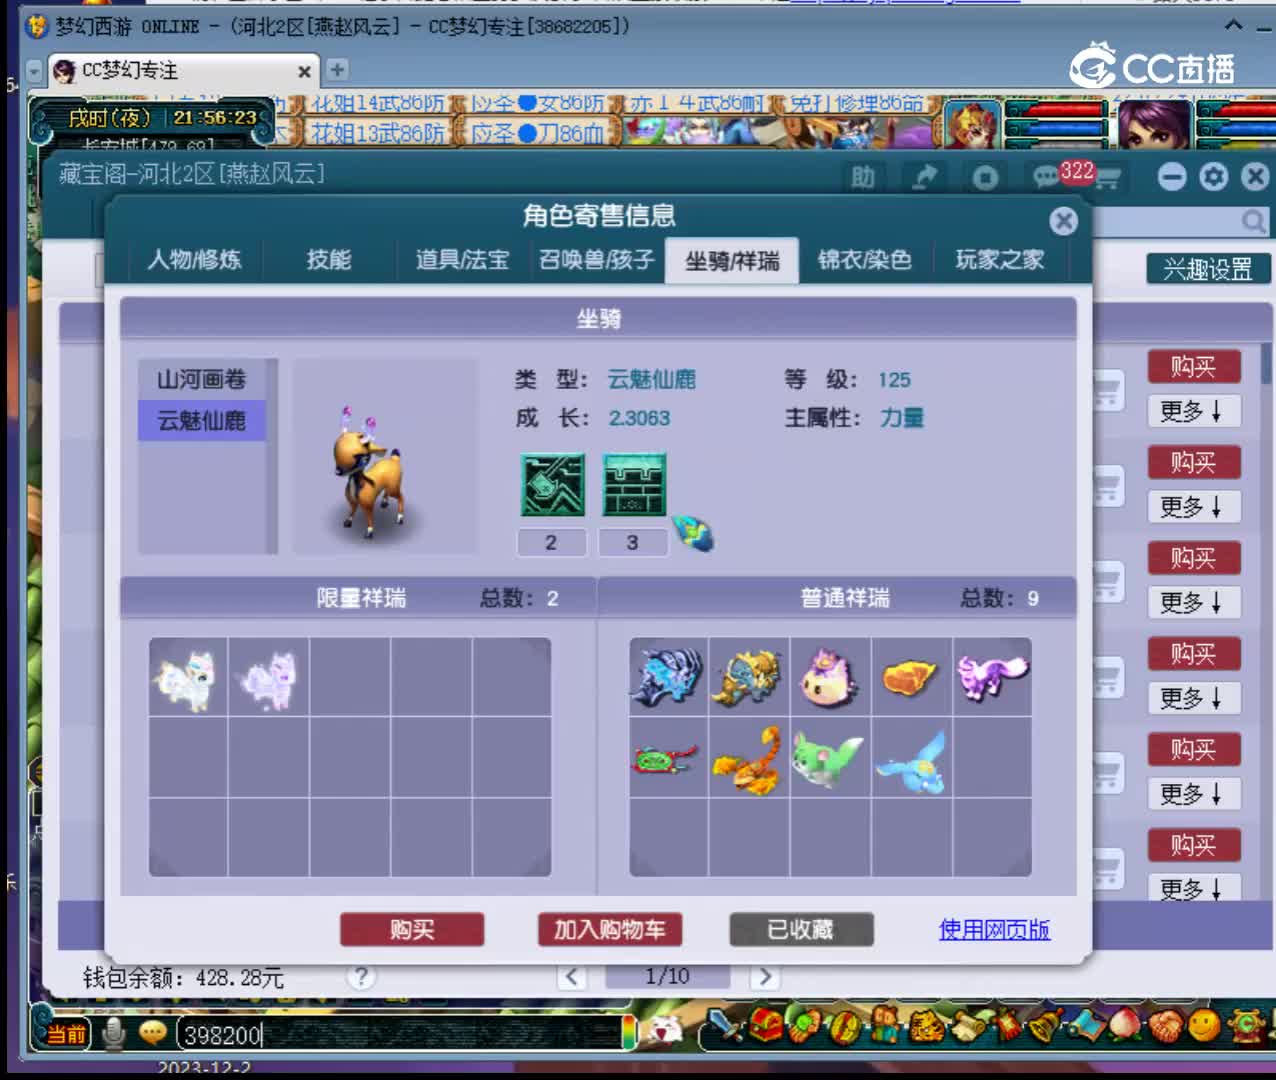Click the chat input field with 398200
The width and height of the screenshot is (1276, 1080).
(400, 1034)
